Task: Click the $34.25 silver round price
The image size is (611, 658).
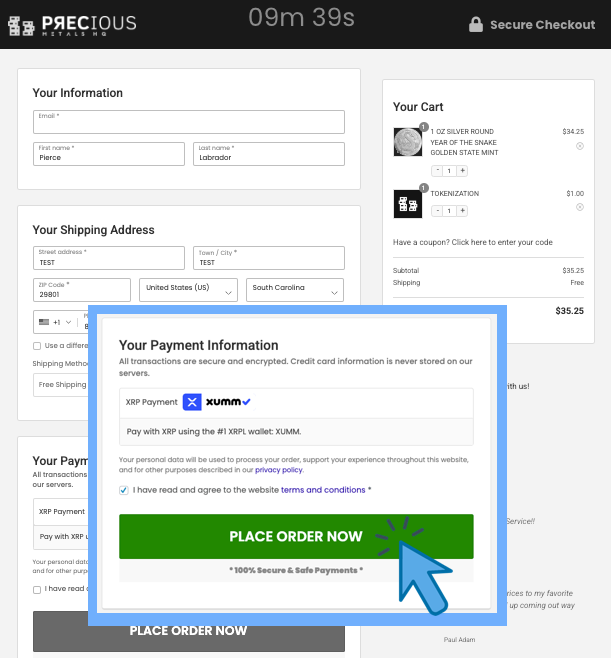Action: pyautogui.click(x=573, y=131)
